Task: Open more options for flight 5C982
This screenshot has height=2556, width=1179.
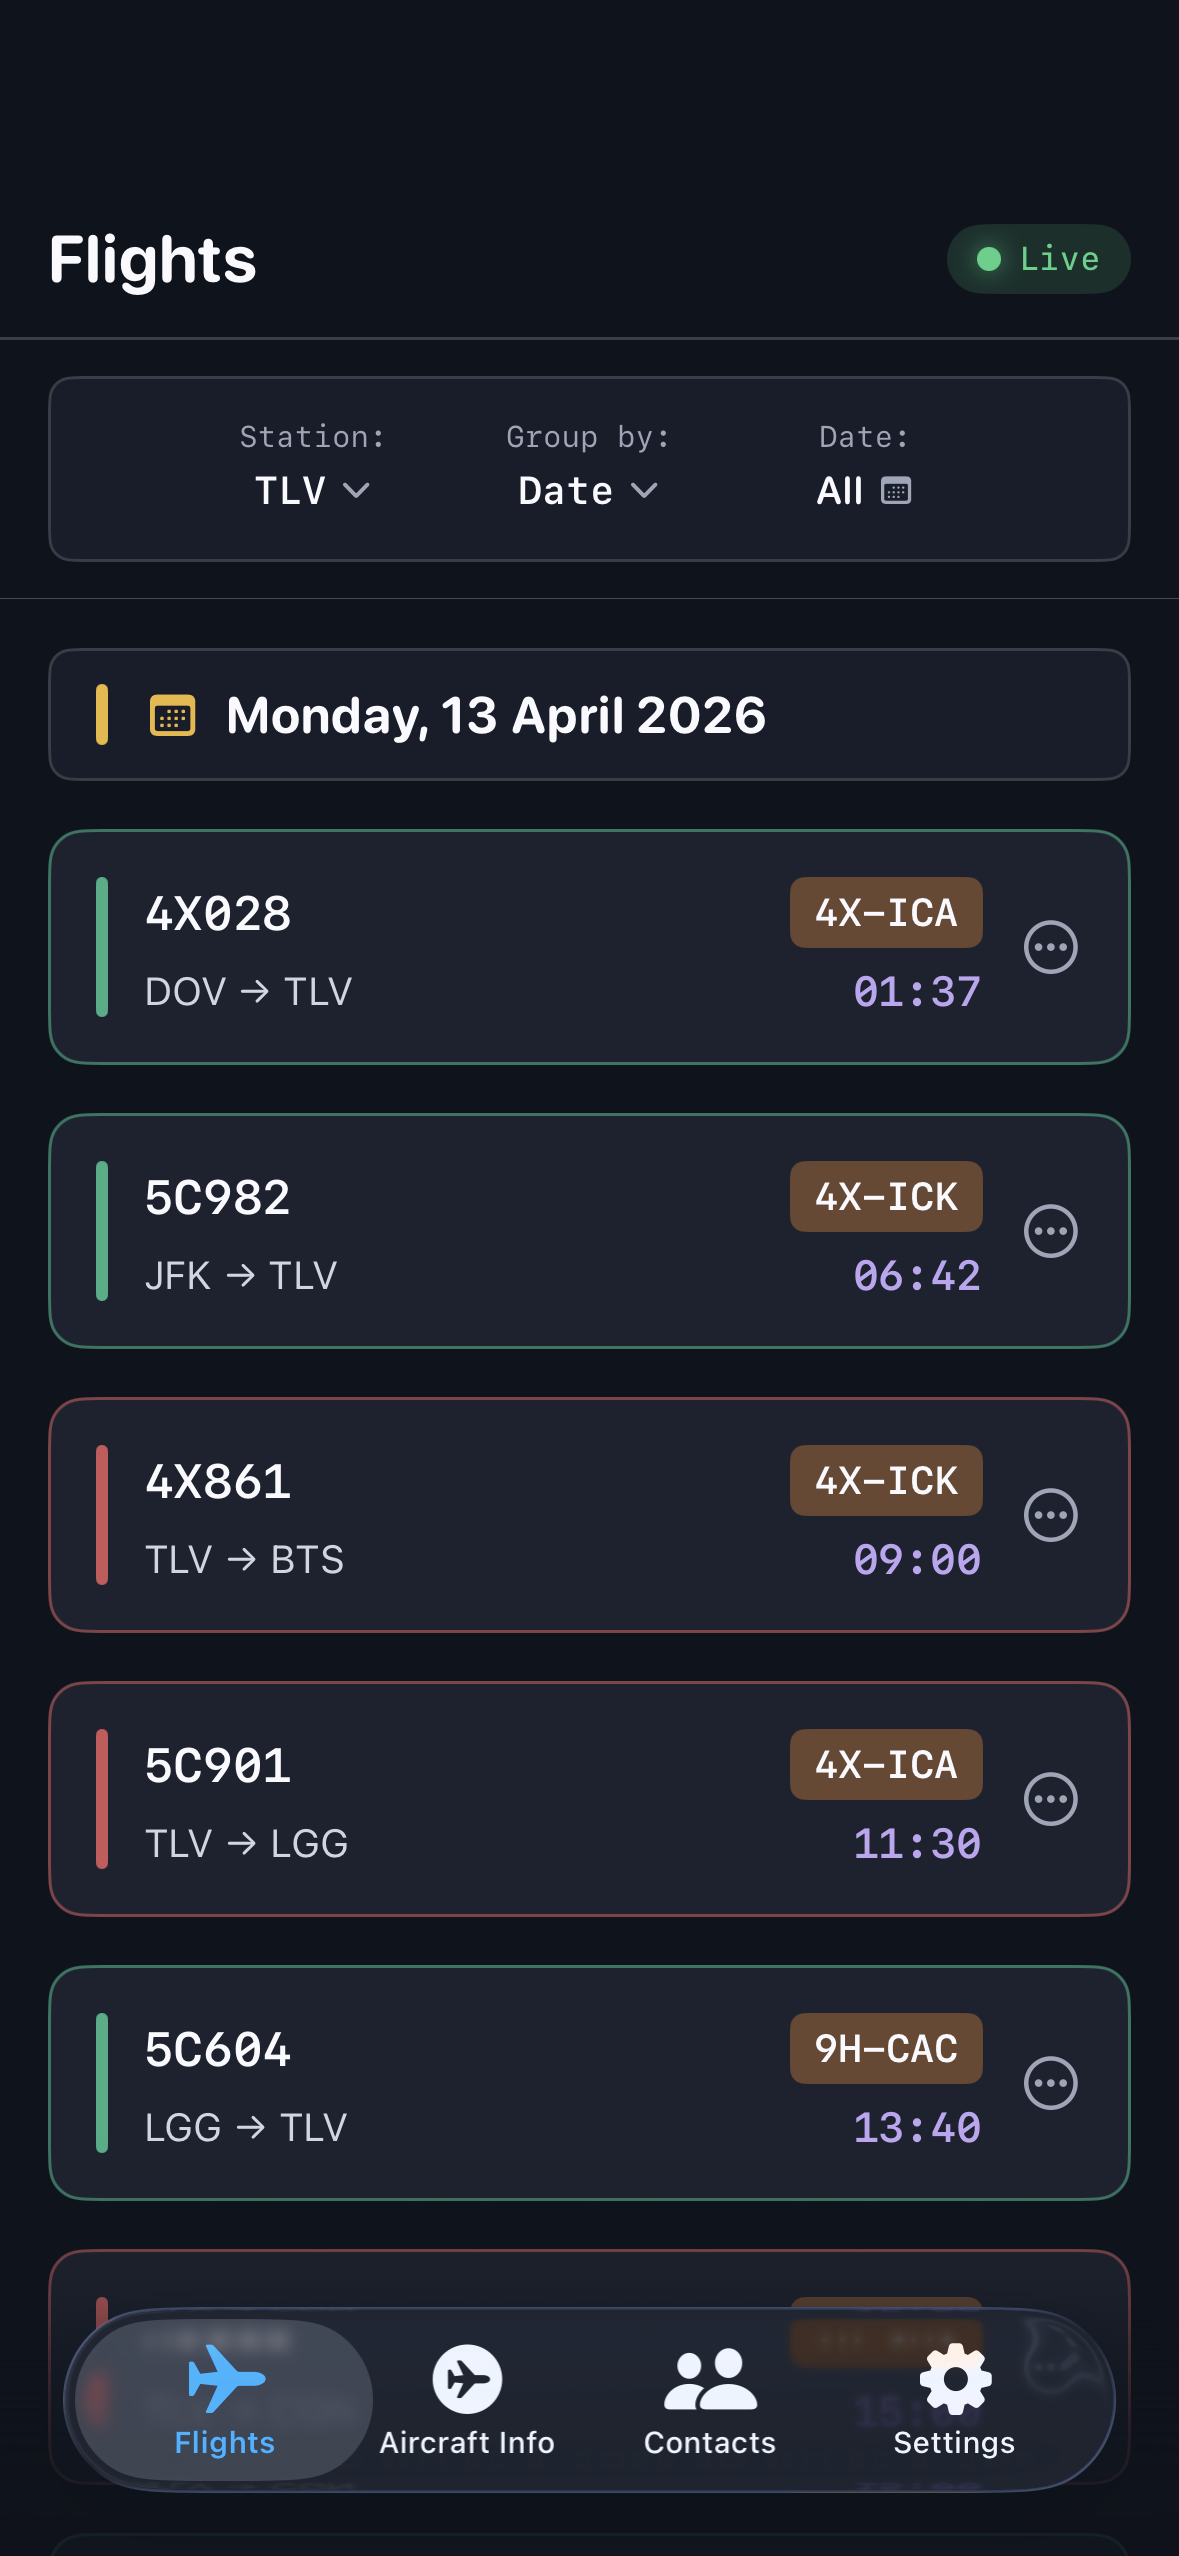Action: tap(1050, 1231)
